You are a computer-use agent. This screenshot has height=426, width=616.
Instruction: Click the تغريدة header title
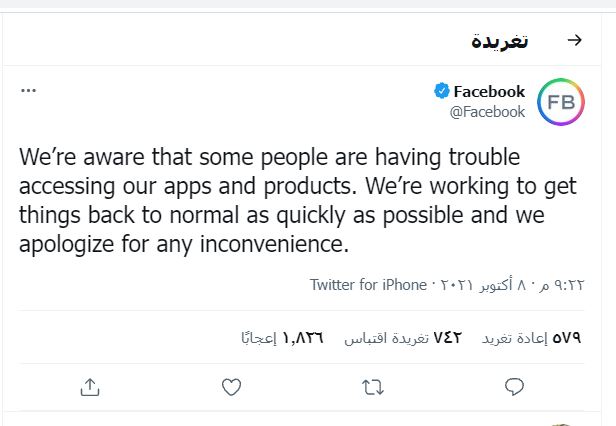(x=500, y=41)
